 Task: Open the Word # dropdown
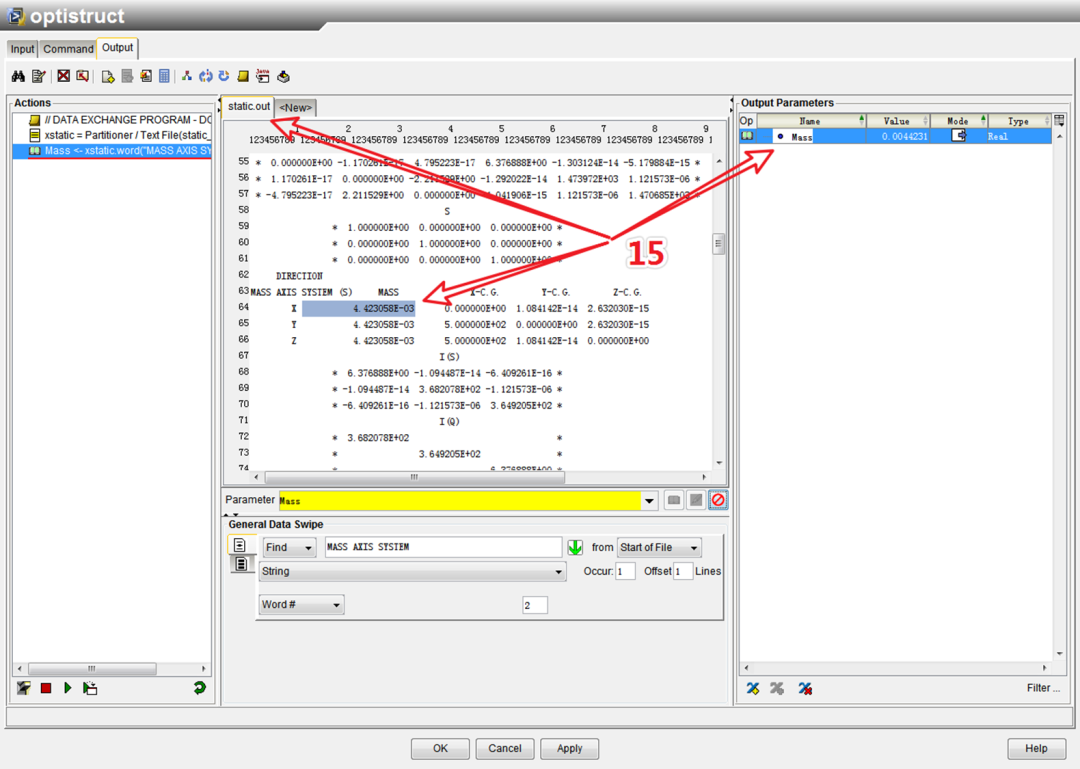click(x=301, y=604)
